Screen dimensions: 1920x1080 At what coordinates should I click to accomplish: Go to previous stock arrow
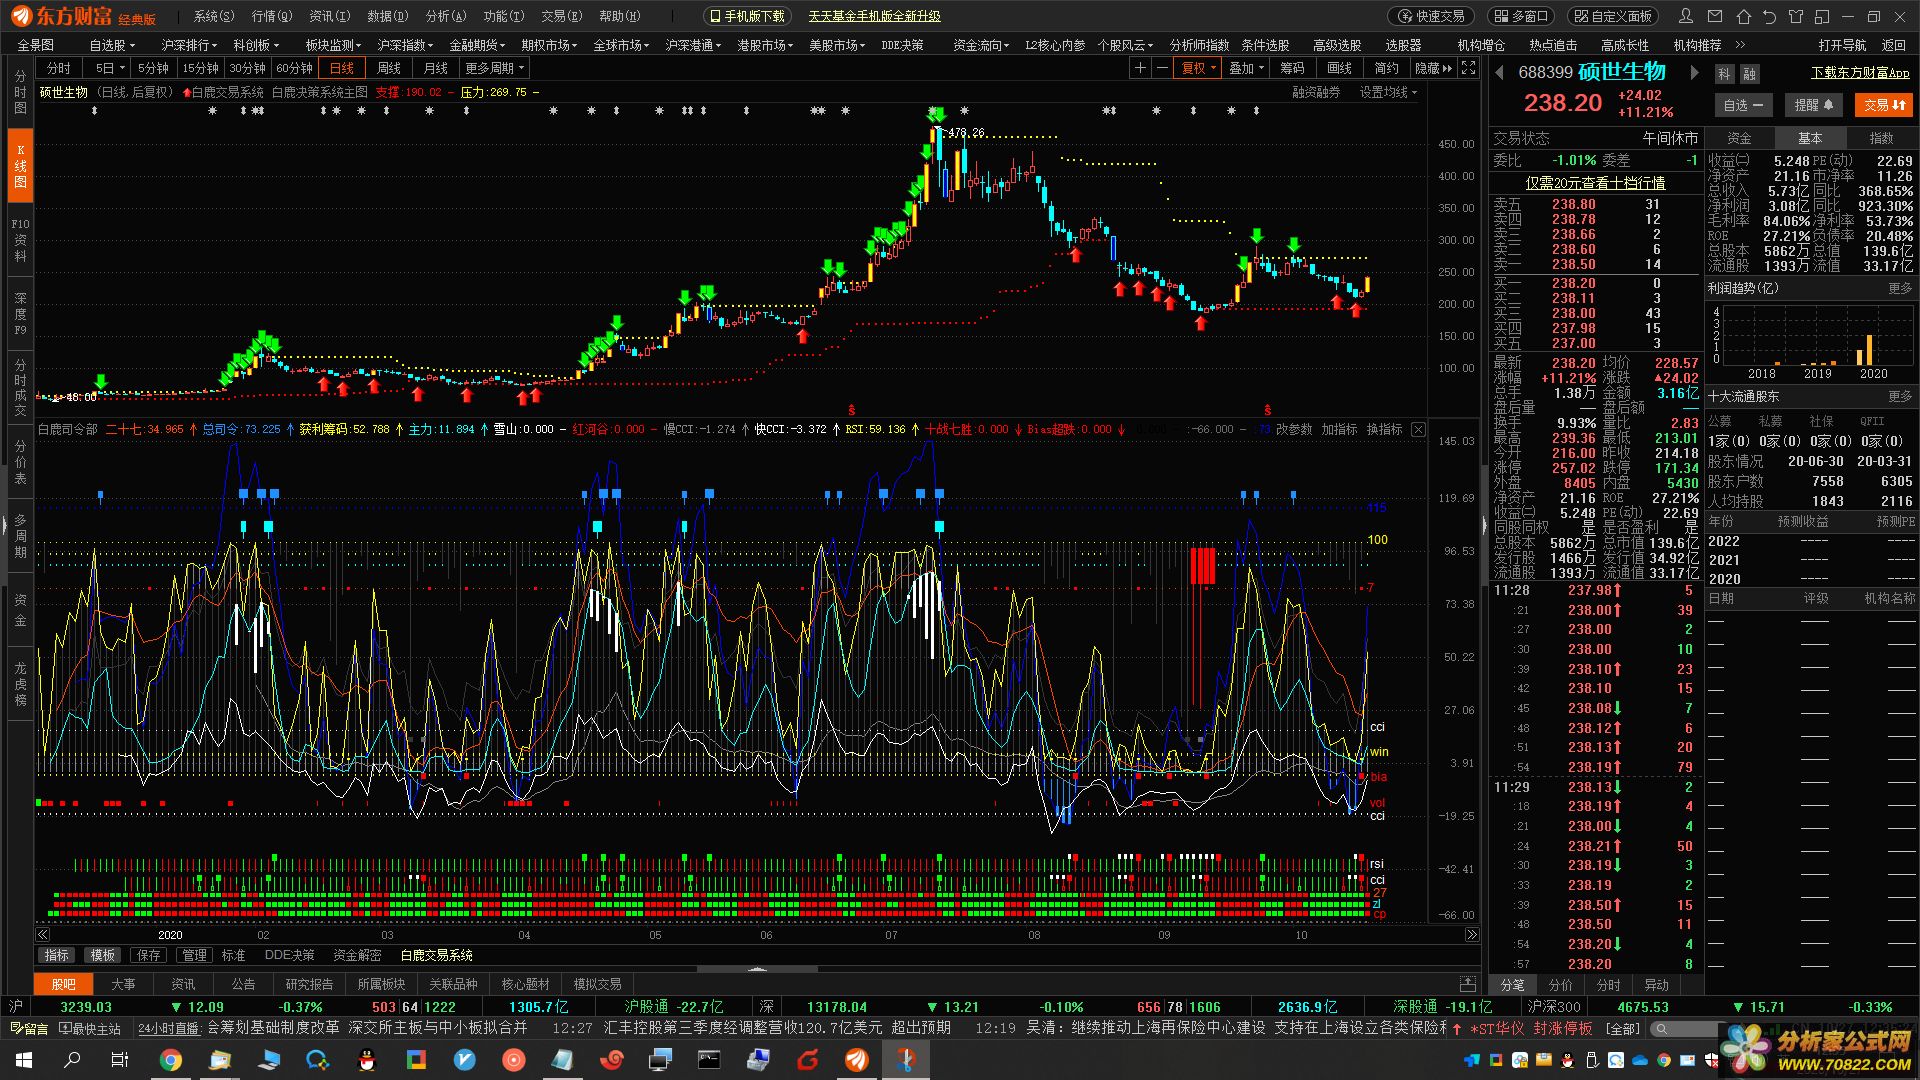tap(1500, 72)
